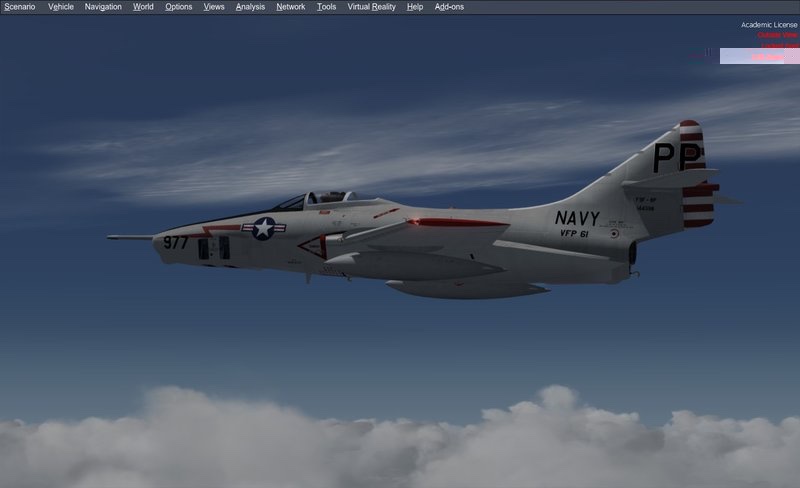The height and width of the screenshot is (488, 800).
Task: Click the 'Academic License' text
Action: (769, 25)
